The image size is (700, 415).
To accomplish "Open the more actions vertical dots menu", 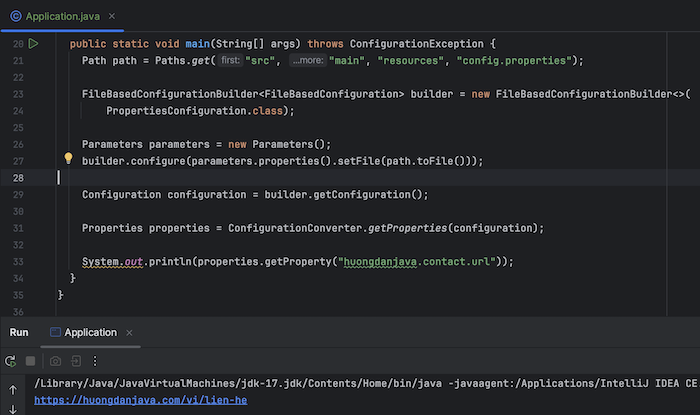I will [x=95, y=361].
